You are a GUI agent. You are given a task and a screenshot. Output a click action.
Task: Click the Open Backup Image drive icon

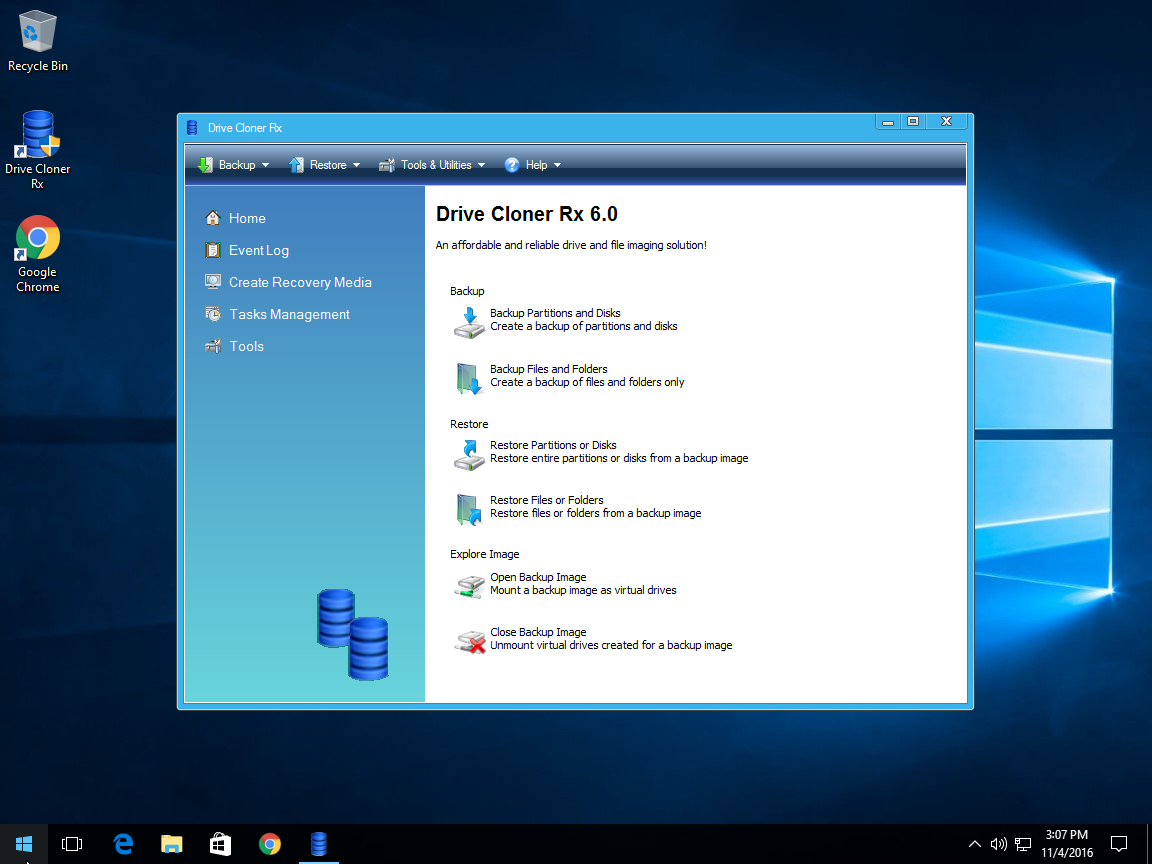click(468, 586)
